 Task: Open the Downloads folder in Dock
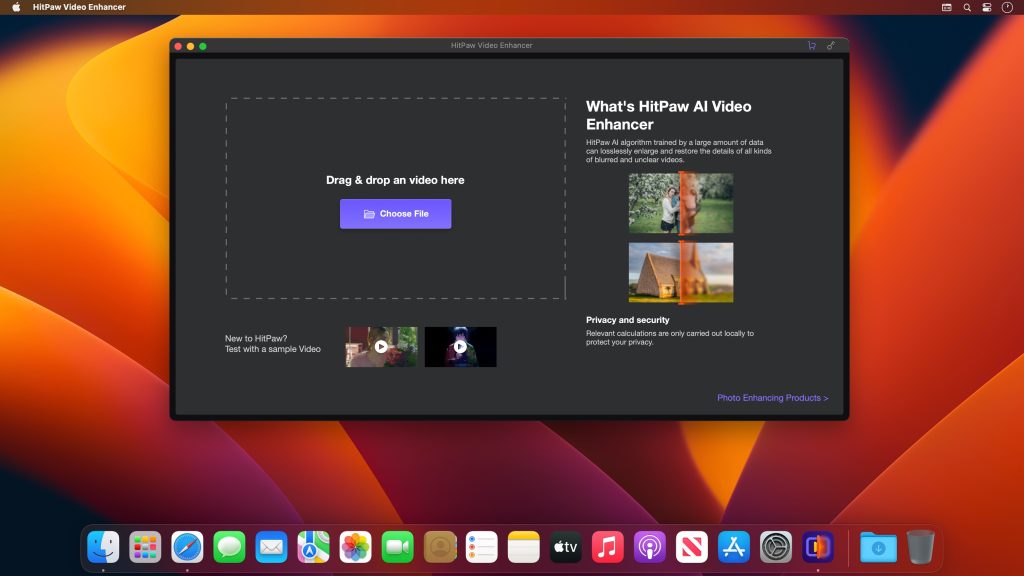tap(877, 547)
